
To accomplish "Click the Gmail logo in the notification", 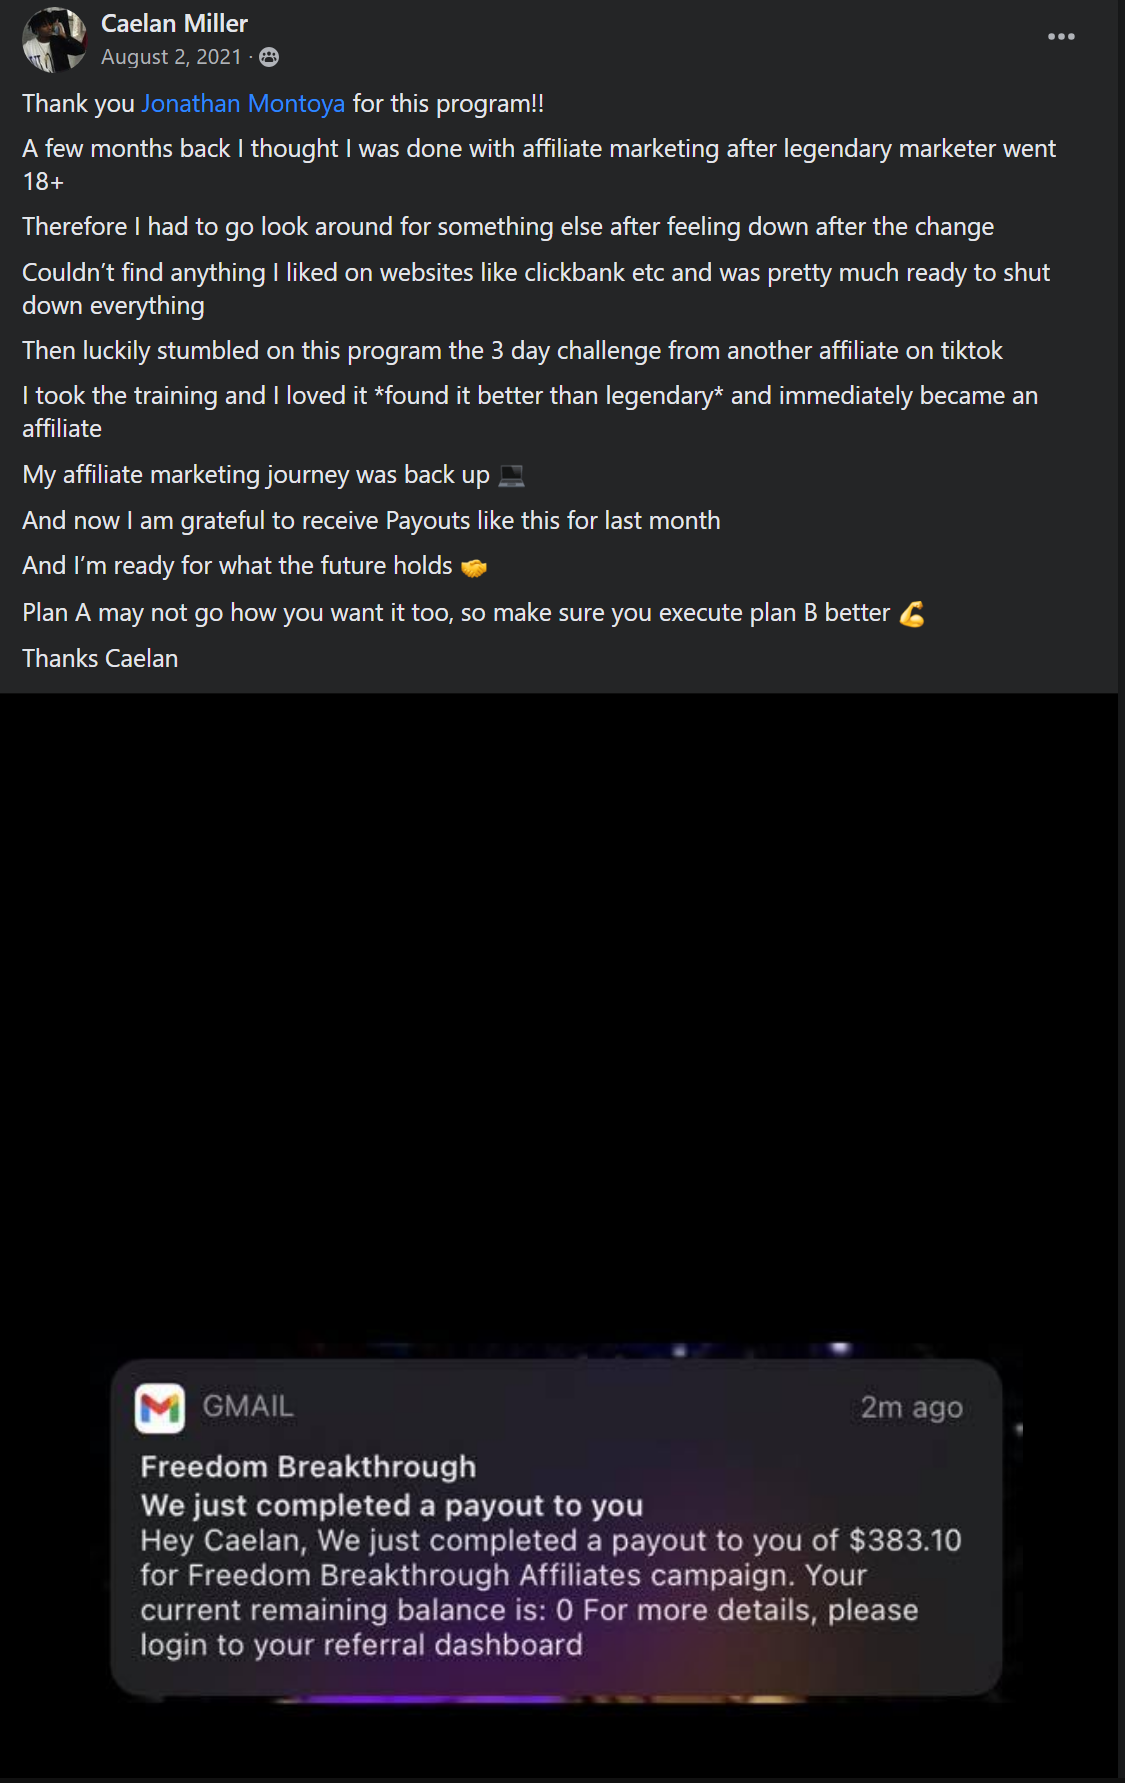I will pyautogui.click(x=160, y=1408).
